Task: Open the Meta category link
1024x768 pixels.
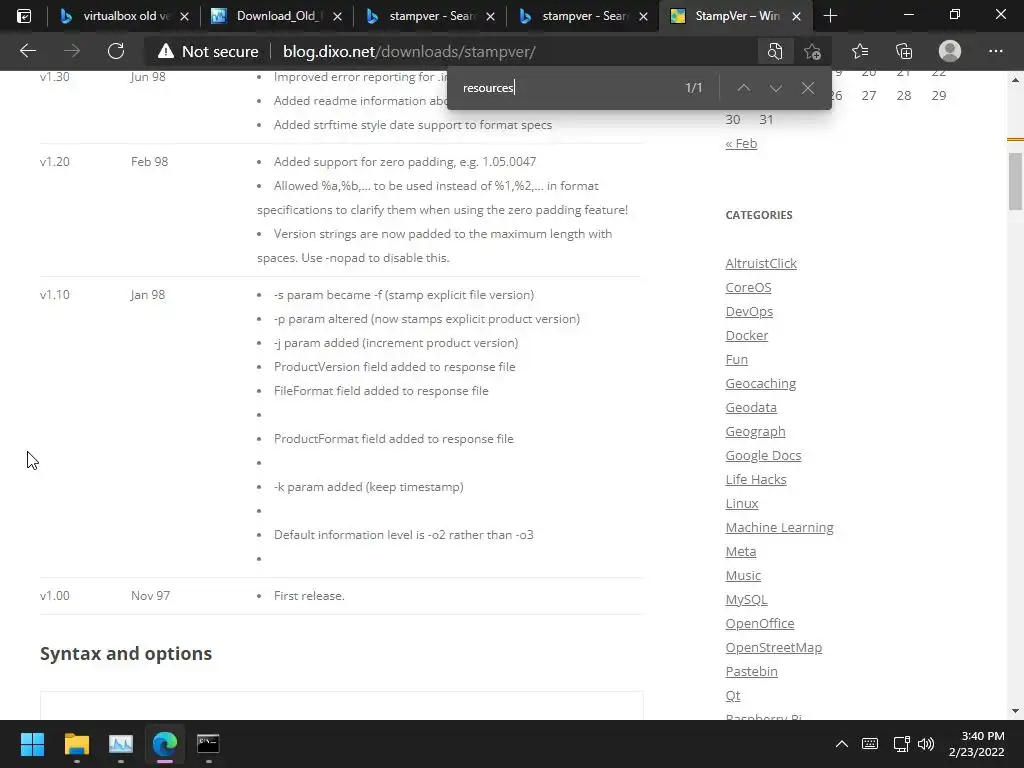Action: tap(741, 551)
